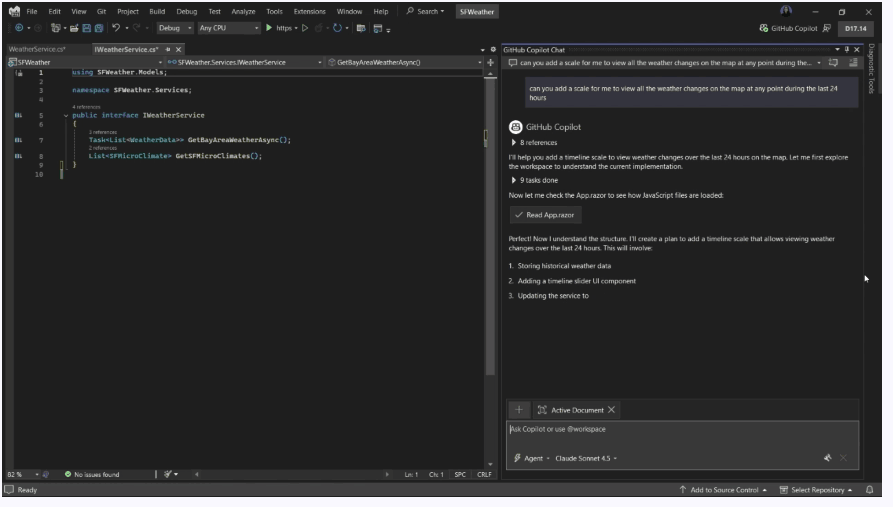Expand the 8 references section
Image resolution: width=893 pixels, height=507 pixels.
tap(514, 142)
